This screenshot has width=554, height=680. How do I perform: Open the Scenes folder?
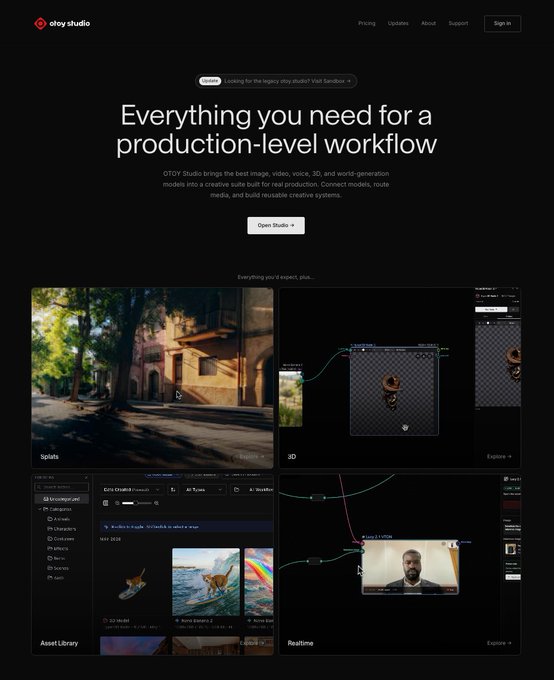58,568
